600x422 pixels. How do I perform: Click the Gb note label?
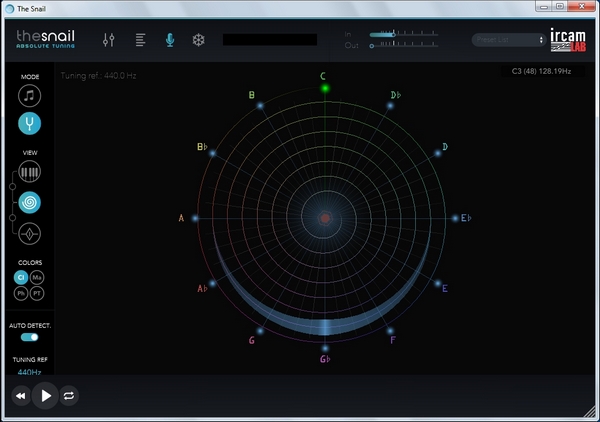[325, 359]
